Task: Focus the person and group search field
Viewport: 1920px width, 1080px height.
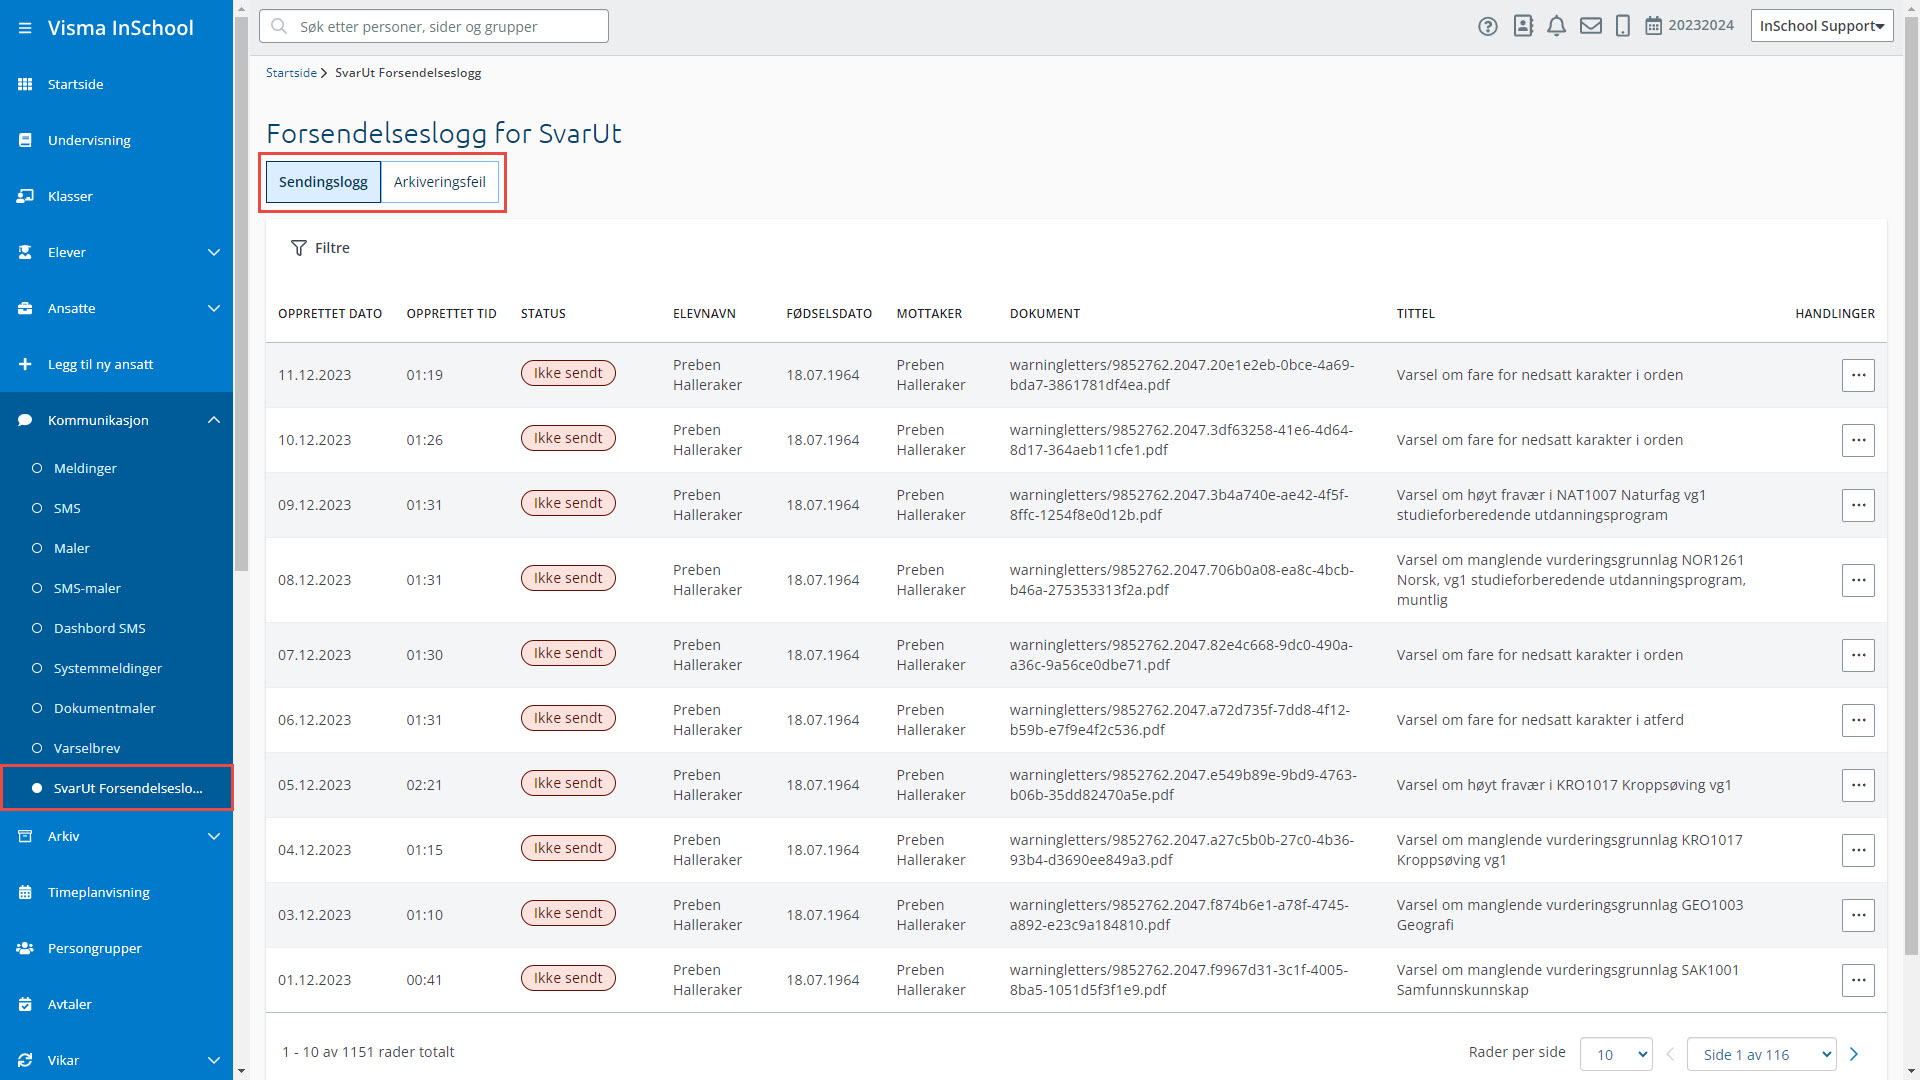Action: 434,26
